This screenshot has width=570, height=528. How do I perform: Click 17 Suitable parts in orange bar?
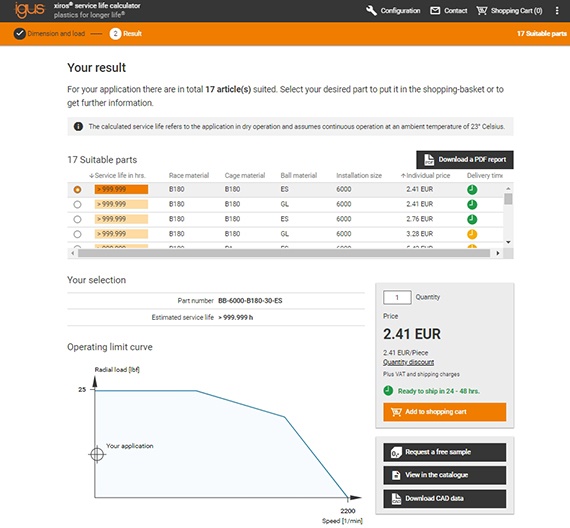click(x=541, y=33)
